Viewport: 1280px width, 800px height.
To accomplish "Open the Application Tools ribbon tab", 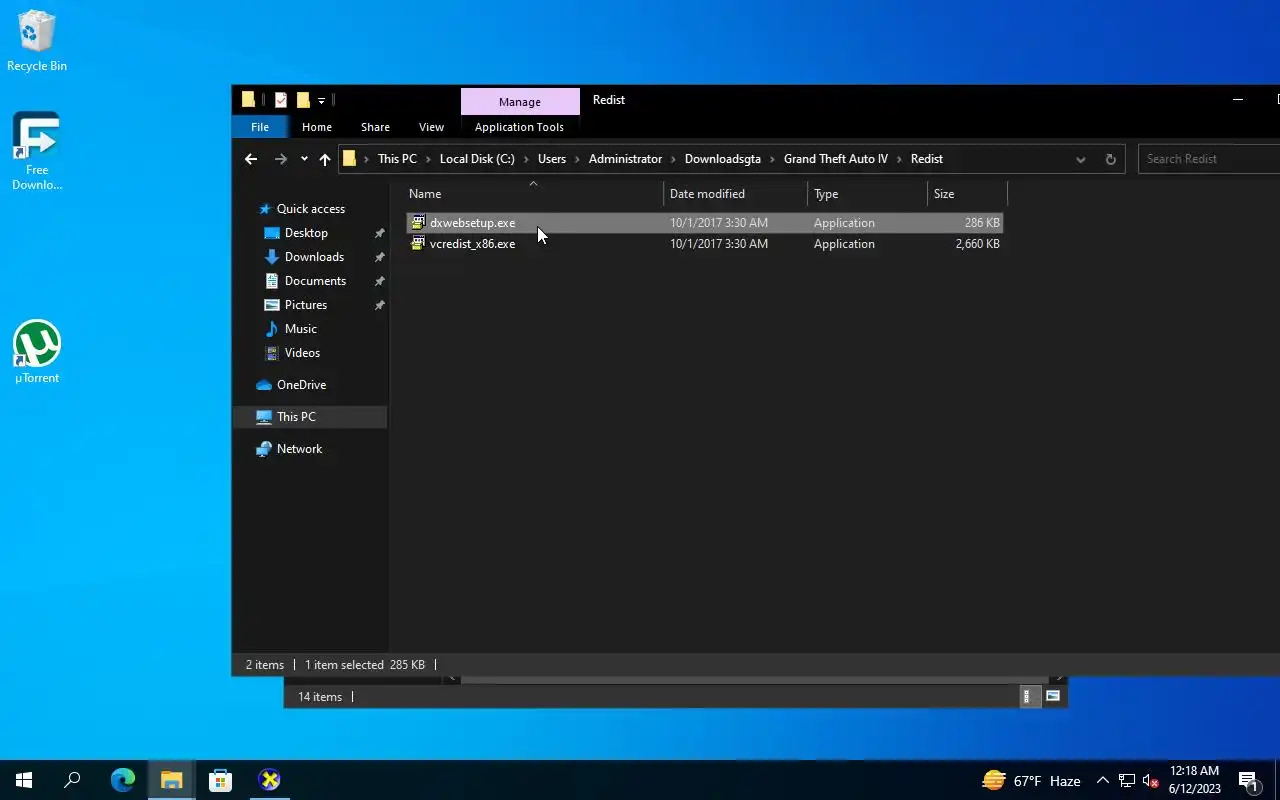I will click(519, 127).
